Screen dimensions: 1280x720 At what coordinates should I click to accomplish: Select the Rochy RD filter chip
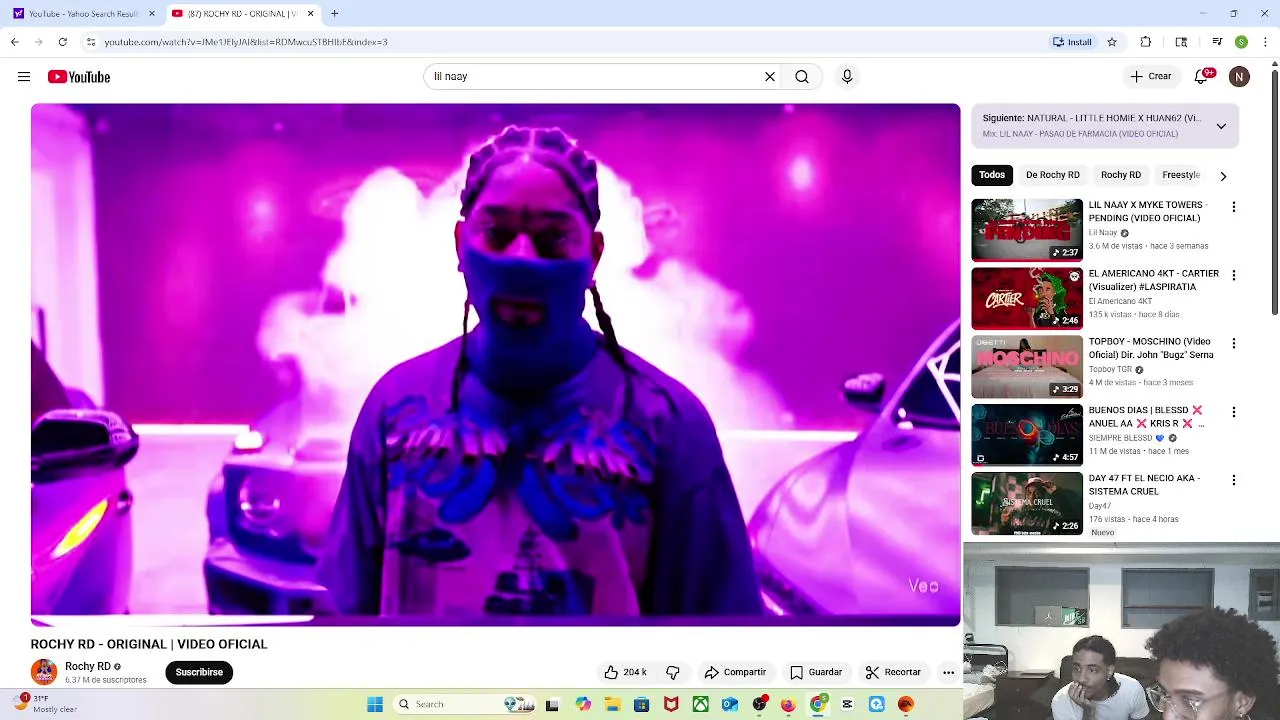(x=1121, y=175)
